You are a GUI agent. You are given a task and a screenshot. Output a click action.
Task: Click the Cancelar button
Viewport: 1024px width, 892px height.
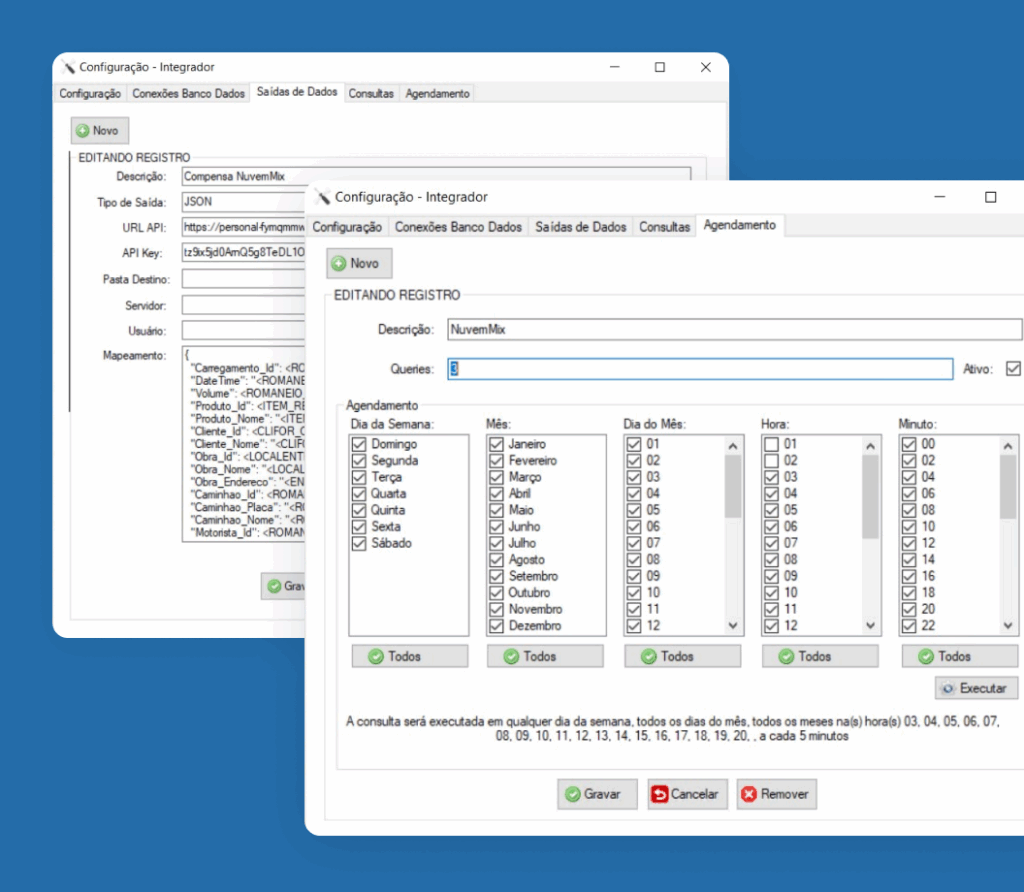coord(687,794)
